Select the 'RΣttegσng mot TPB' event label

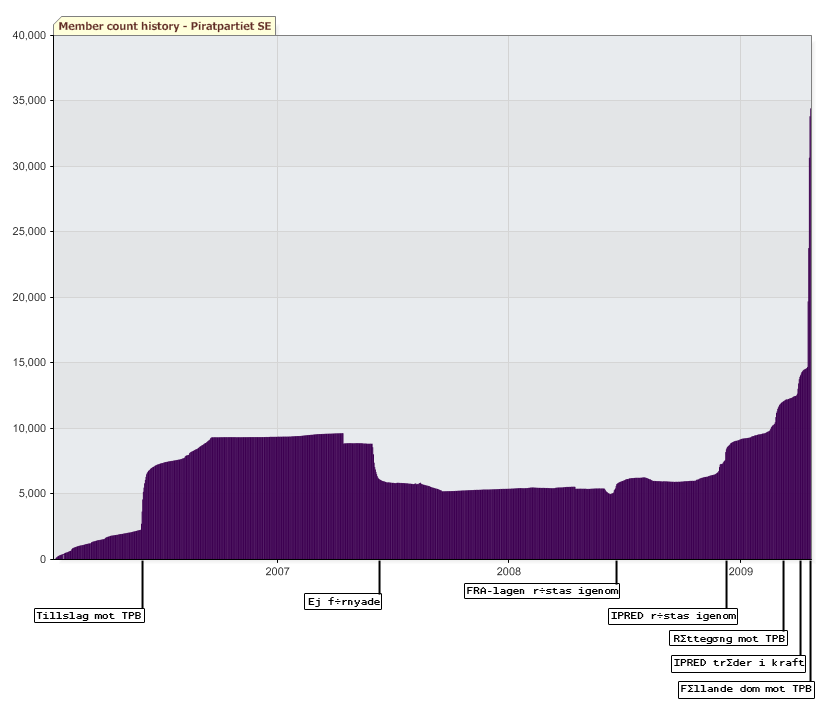pos(728,638)
